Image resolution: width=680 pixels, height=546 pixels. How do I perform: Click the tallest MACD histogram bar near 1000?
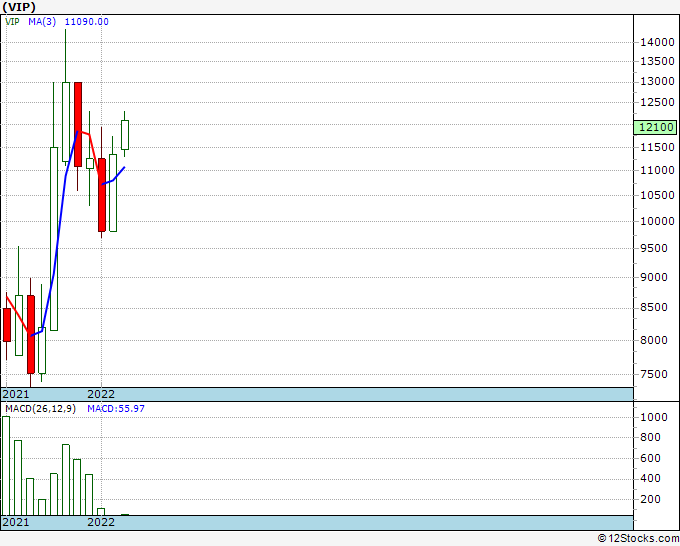pyautogui.click(x=6, y=466)
